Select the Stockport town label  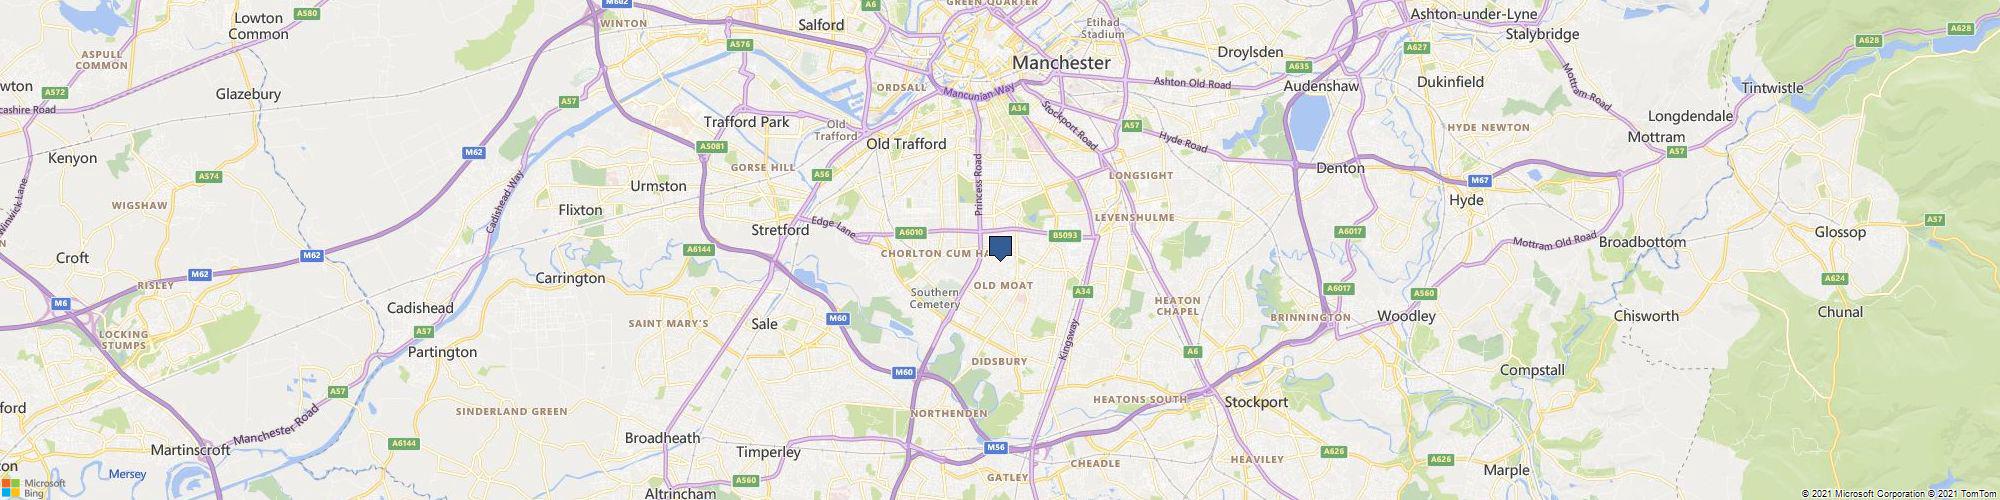pyautogui.click(x=1257, y=402)
